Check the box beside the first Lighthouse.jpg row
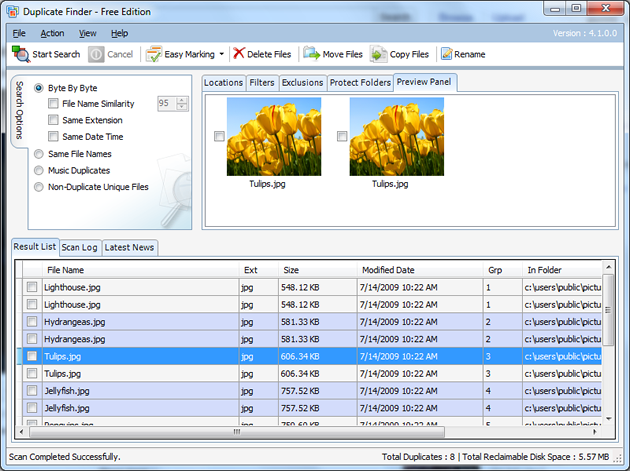 point(32,288)
